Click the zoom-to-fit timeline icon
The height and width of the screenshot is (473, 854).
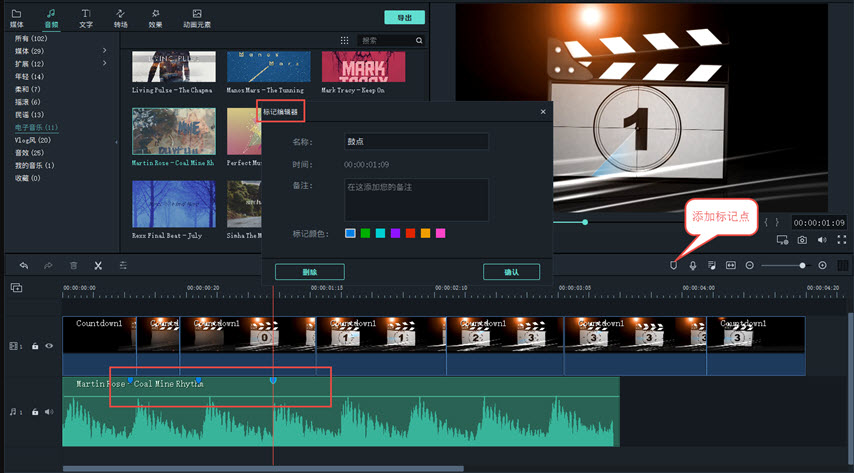pyautogui.click(x=731, y=265)
